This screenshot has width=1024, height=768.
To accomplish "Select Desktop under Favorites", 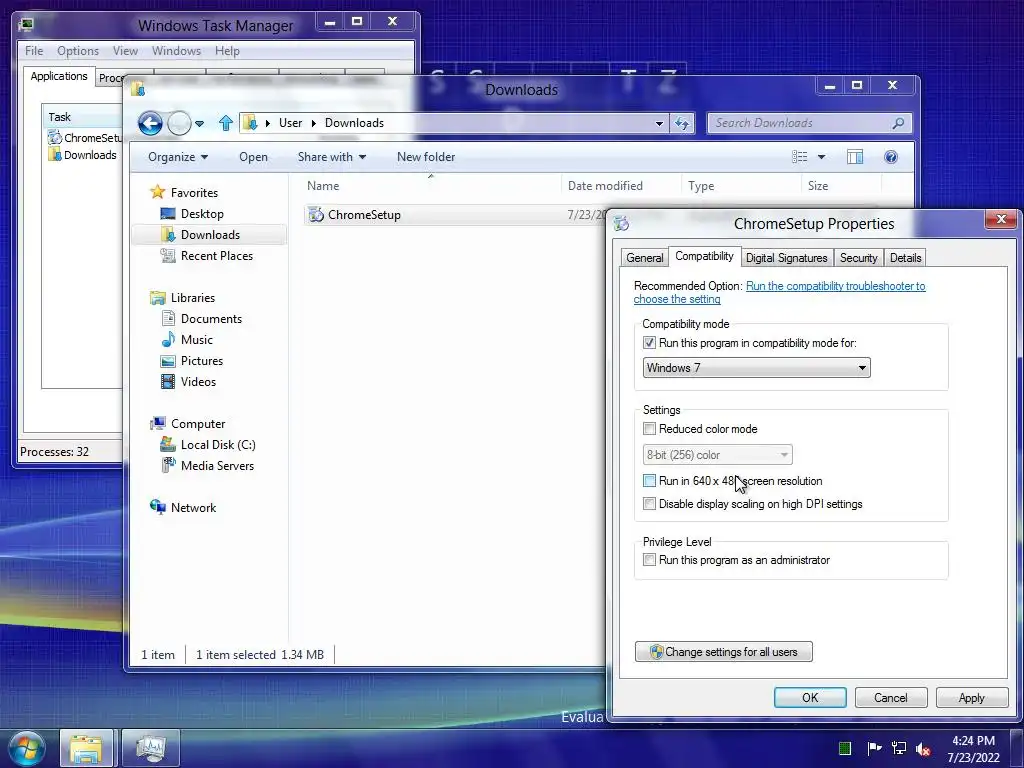I will [202, 214].
